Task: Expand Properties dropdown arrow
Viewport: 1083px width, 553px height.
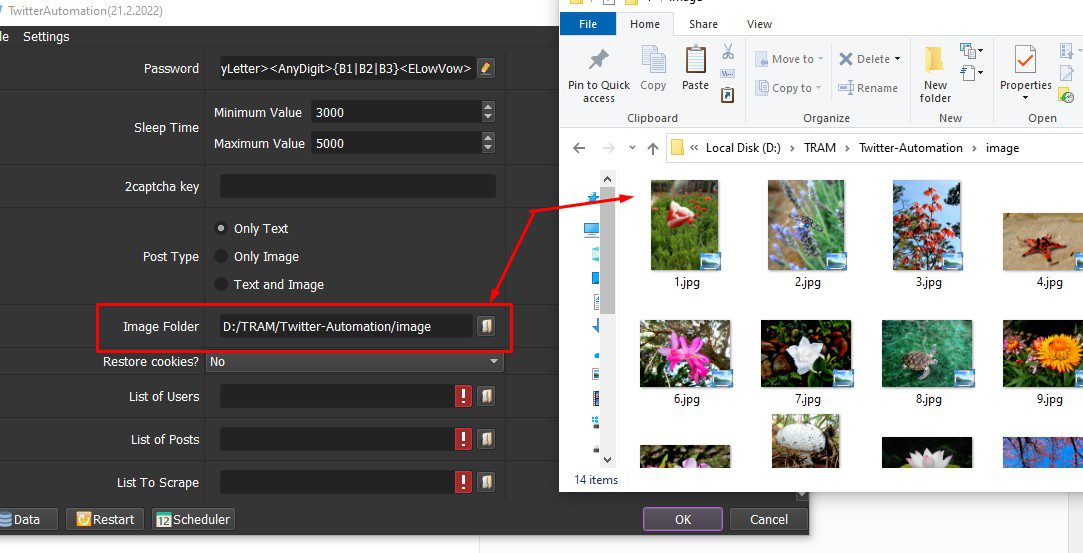Action: point(1025,98)
